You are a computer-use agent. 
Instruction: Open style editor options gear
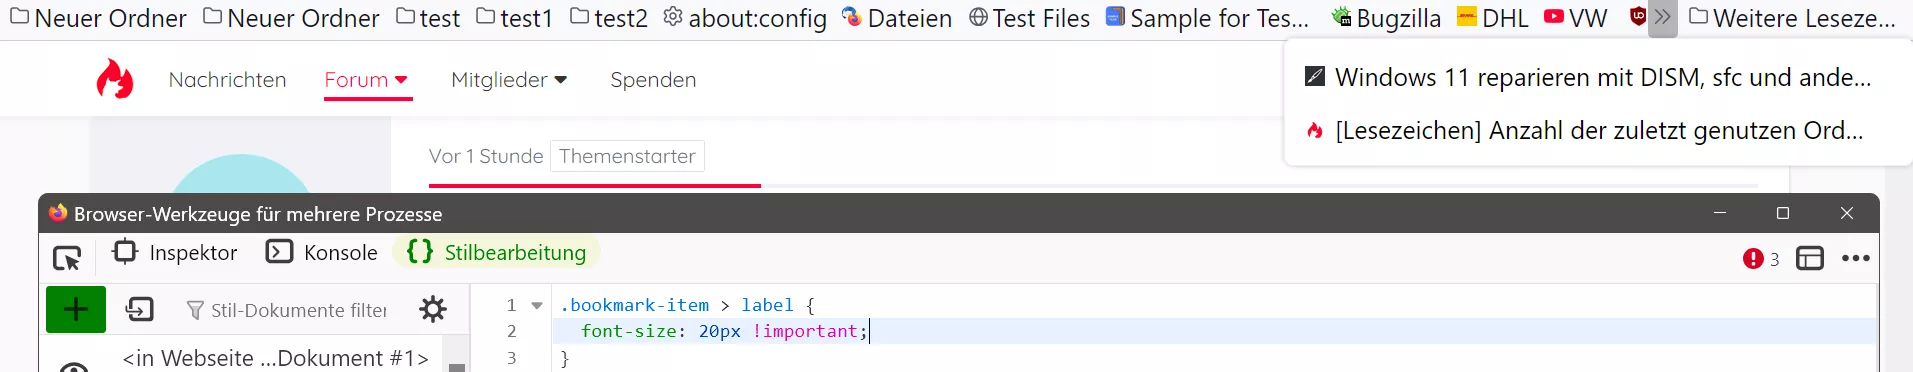tap(433, 309)
